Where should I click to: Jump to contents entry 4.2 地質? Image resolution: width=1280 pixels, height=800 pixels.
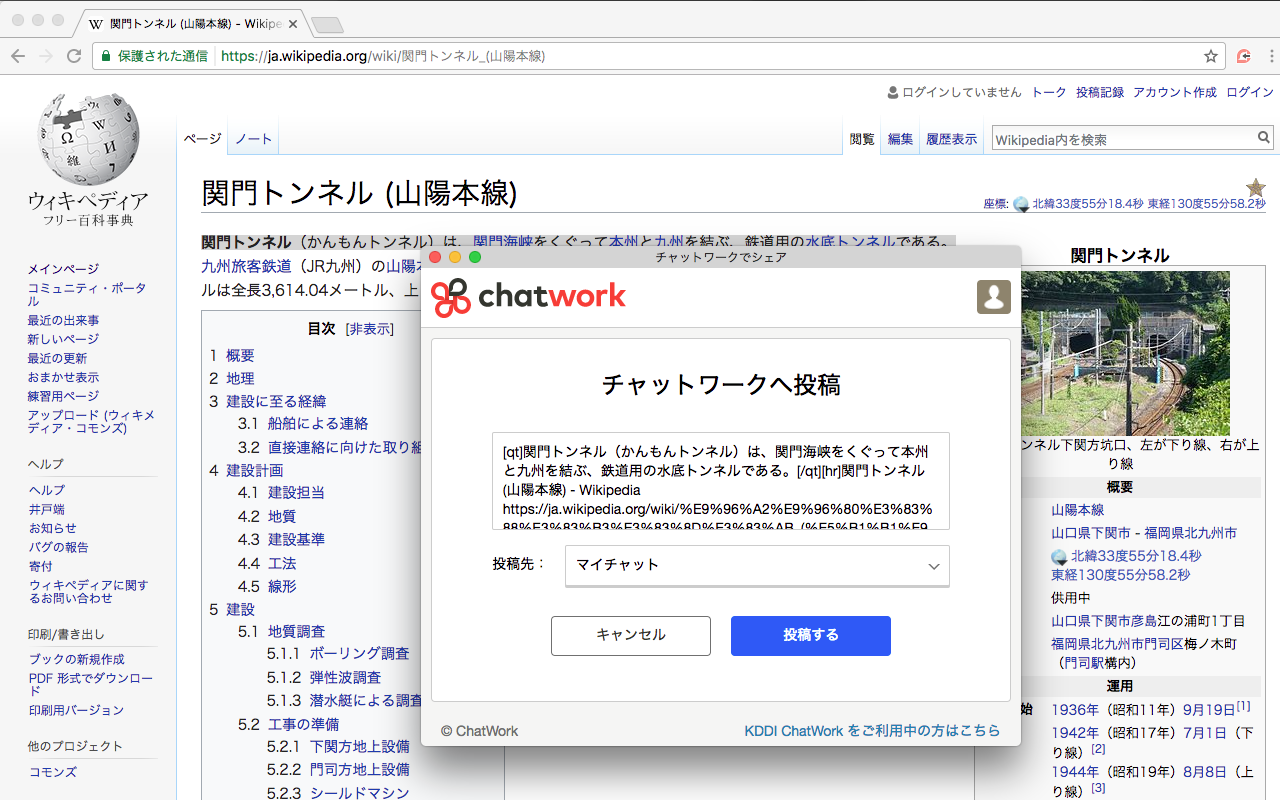coord(267,516)
